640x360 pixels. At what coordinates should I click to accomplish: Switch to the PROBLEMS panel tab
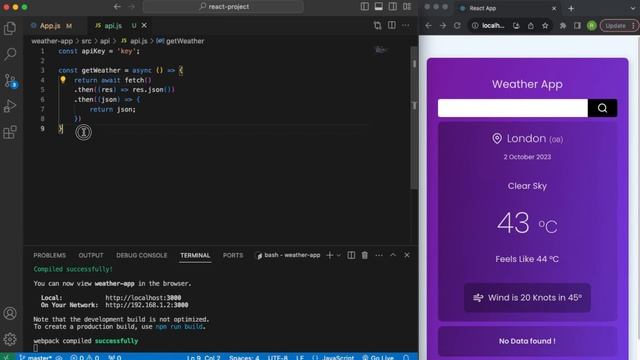49,255
